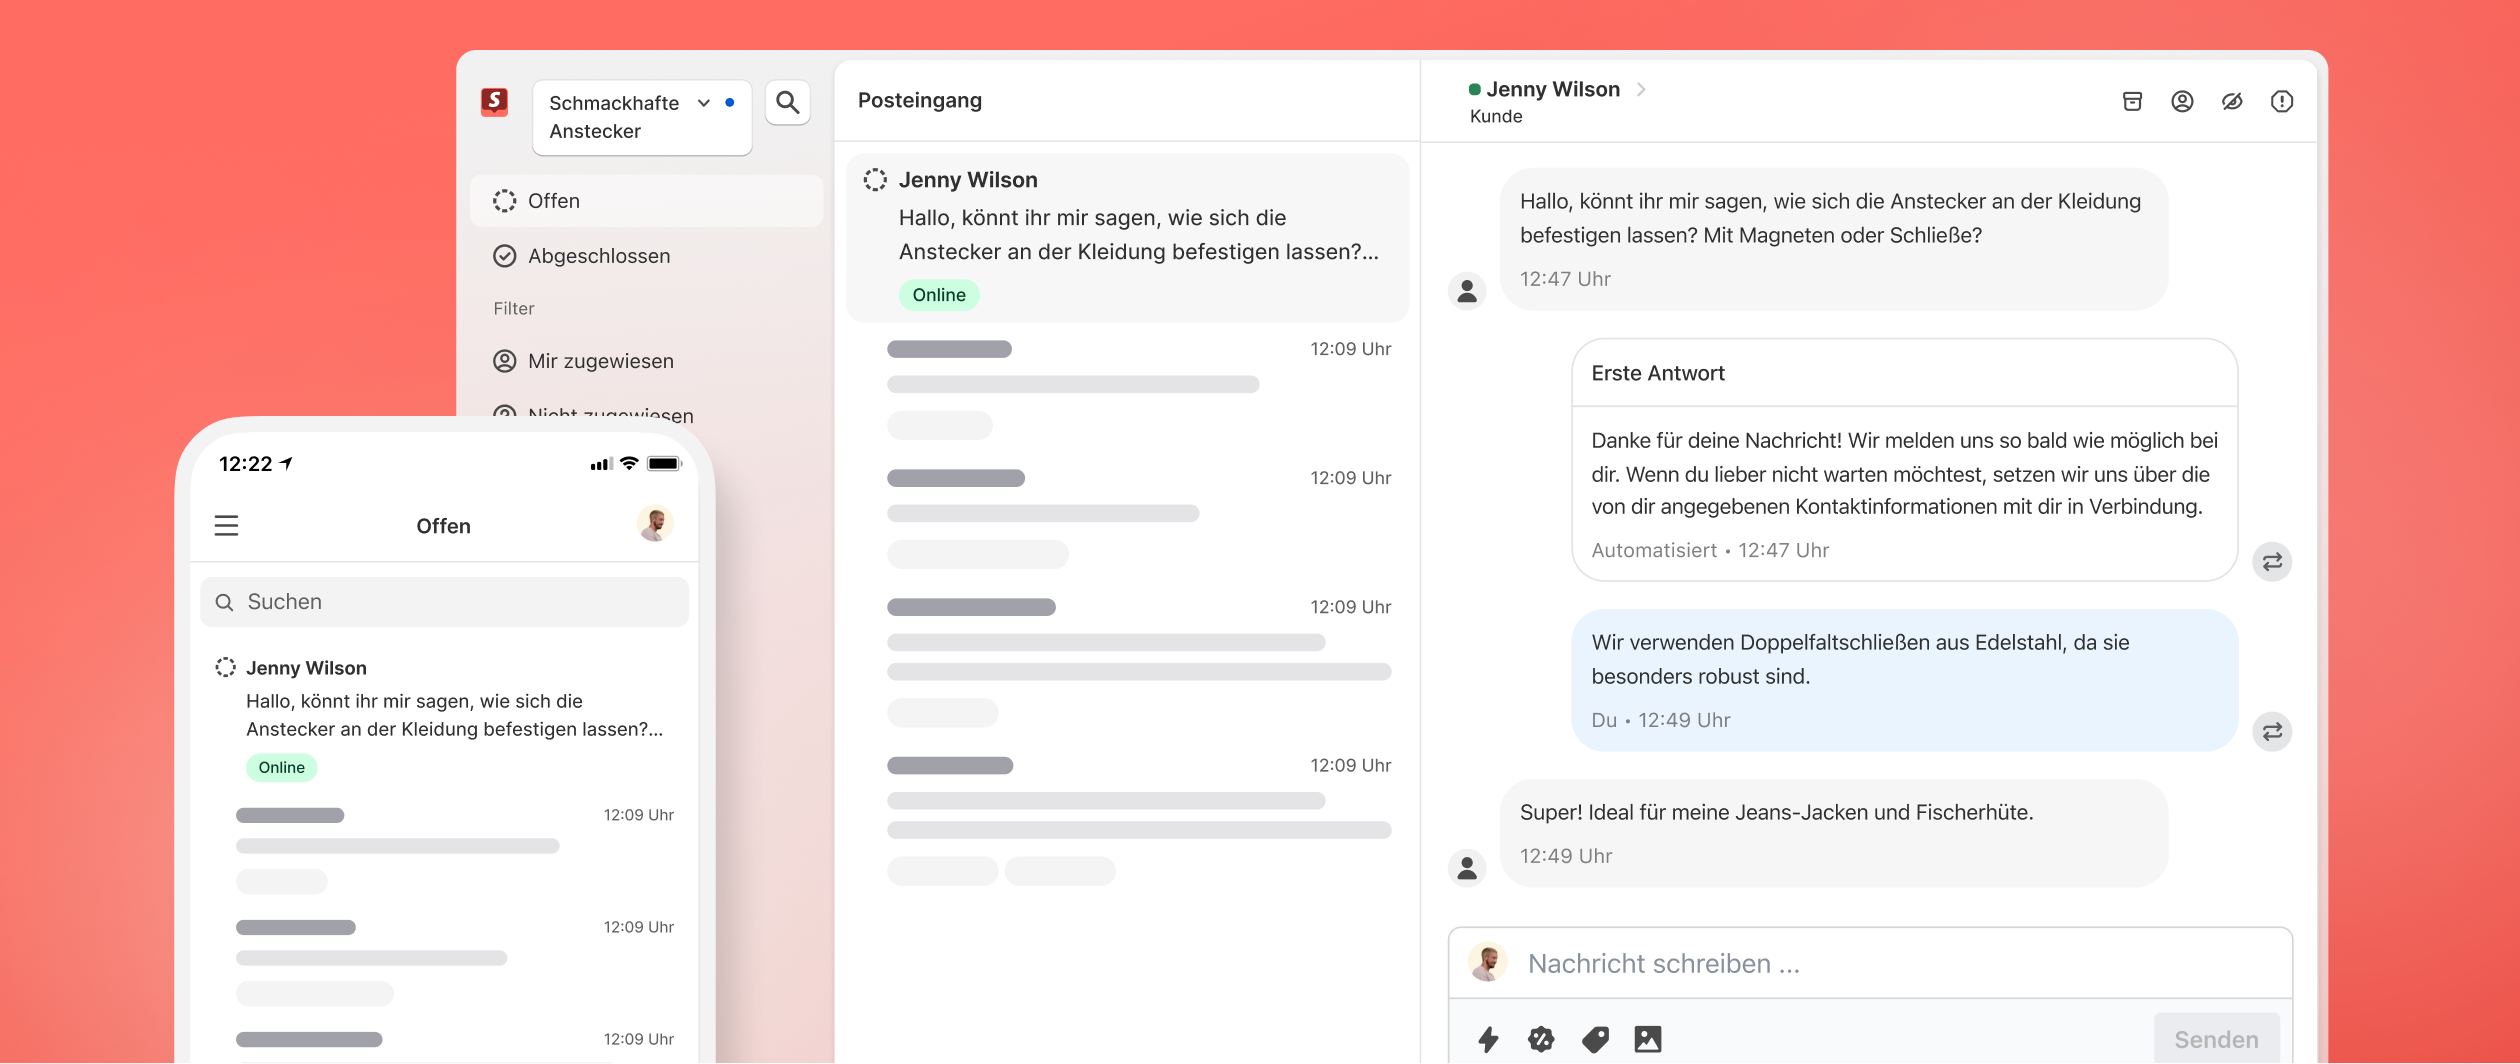Click Jenny Wilson name in chat header
Screen dimensions: 2520x1064
tap(1552, 89)
